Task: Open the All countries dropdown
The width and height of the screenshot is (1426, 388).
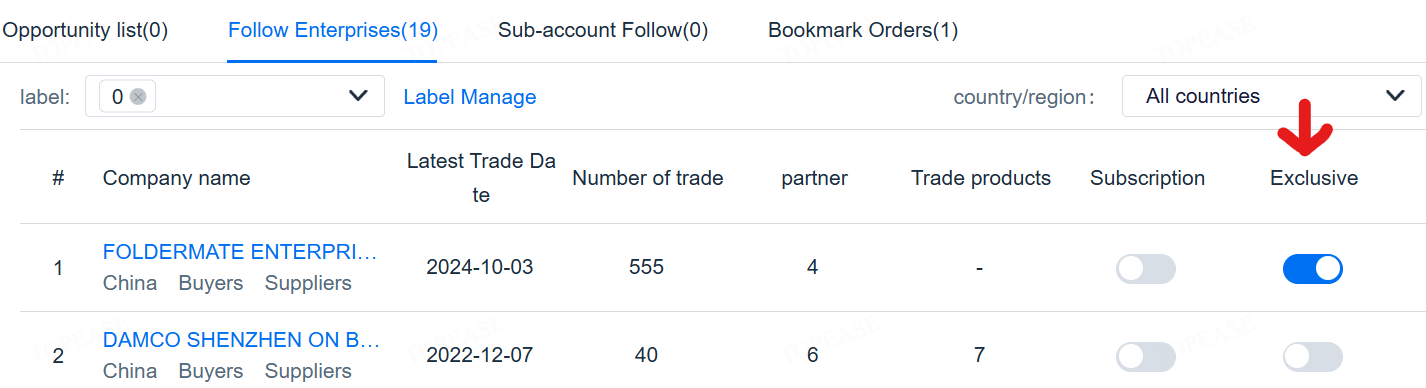Action: coord(1271,97)
